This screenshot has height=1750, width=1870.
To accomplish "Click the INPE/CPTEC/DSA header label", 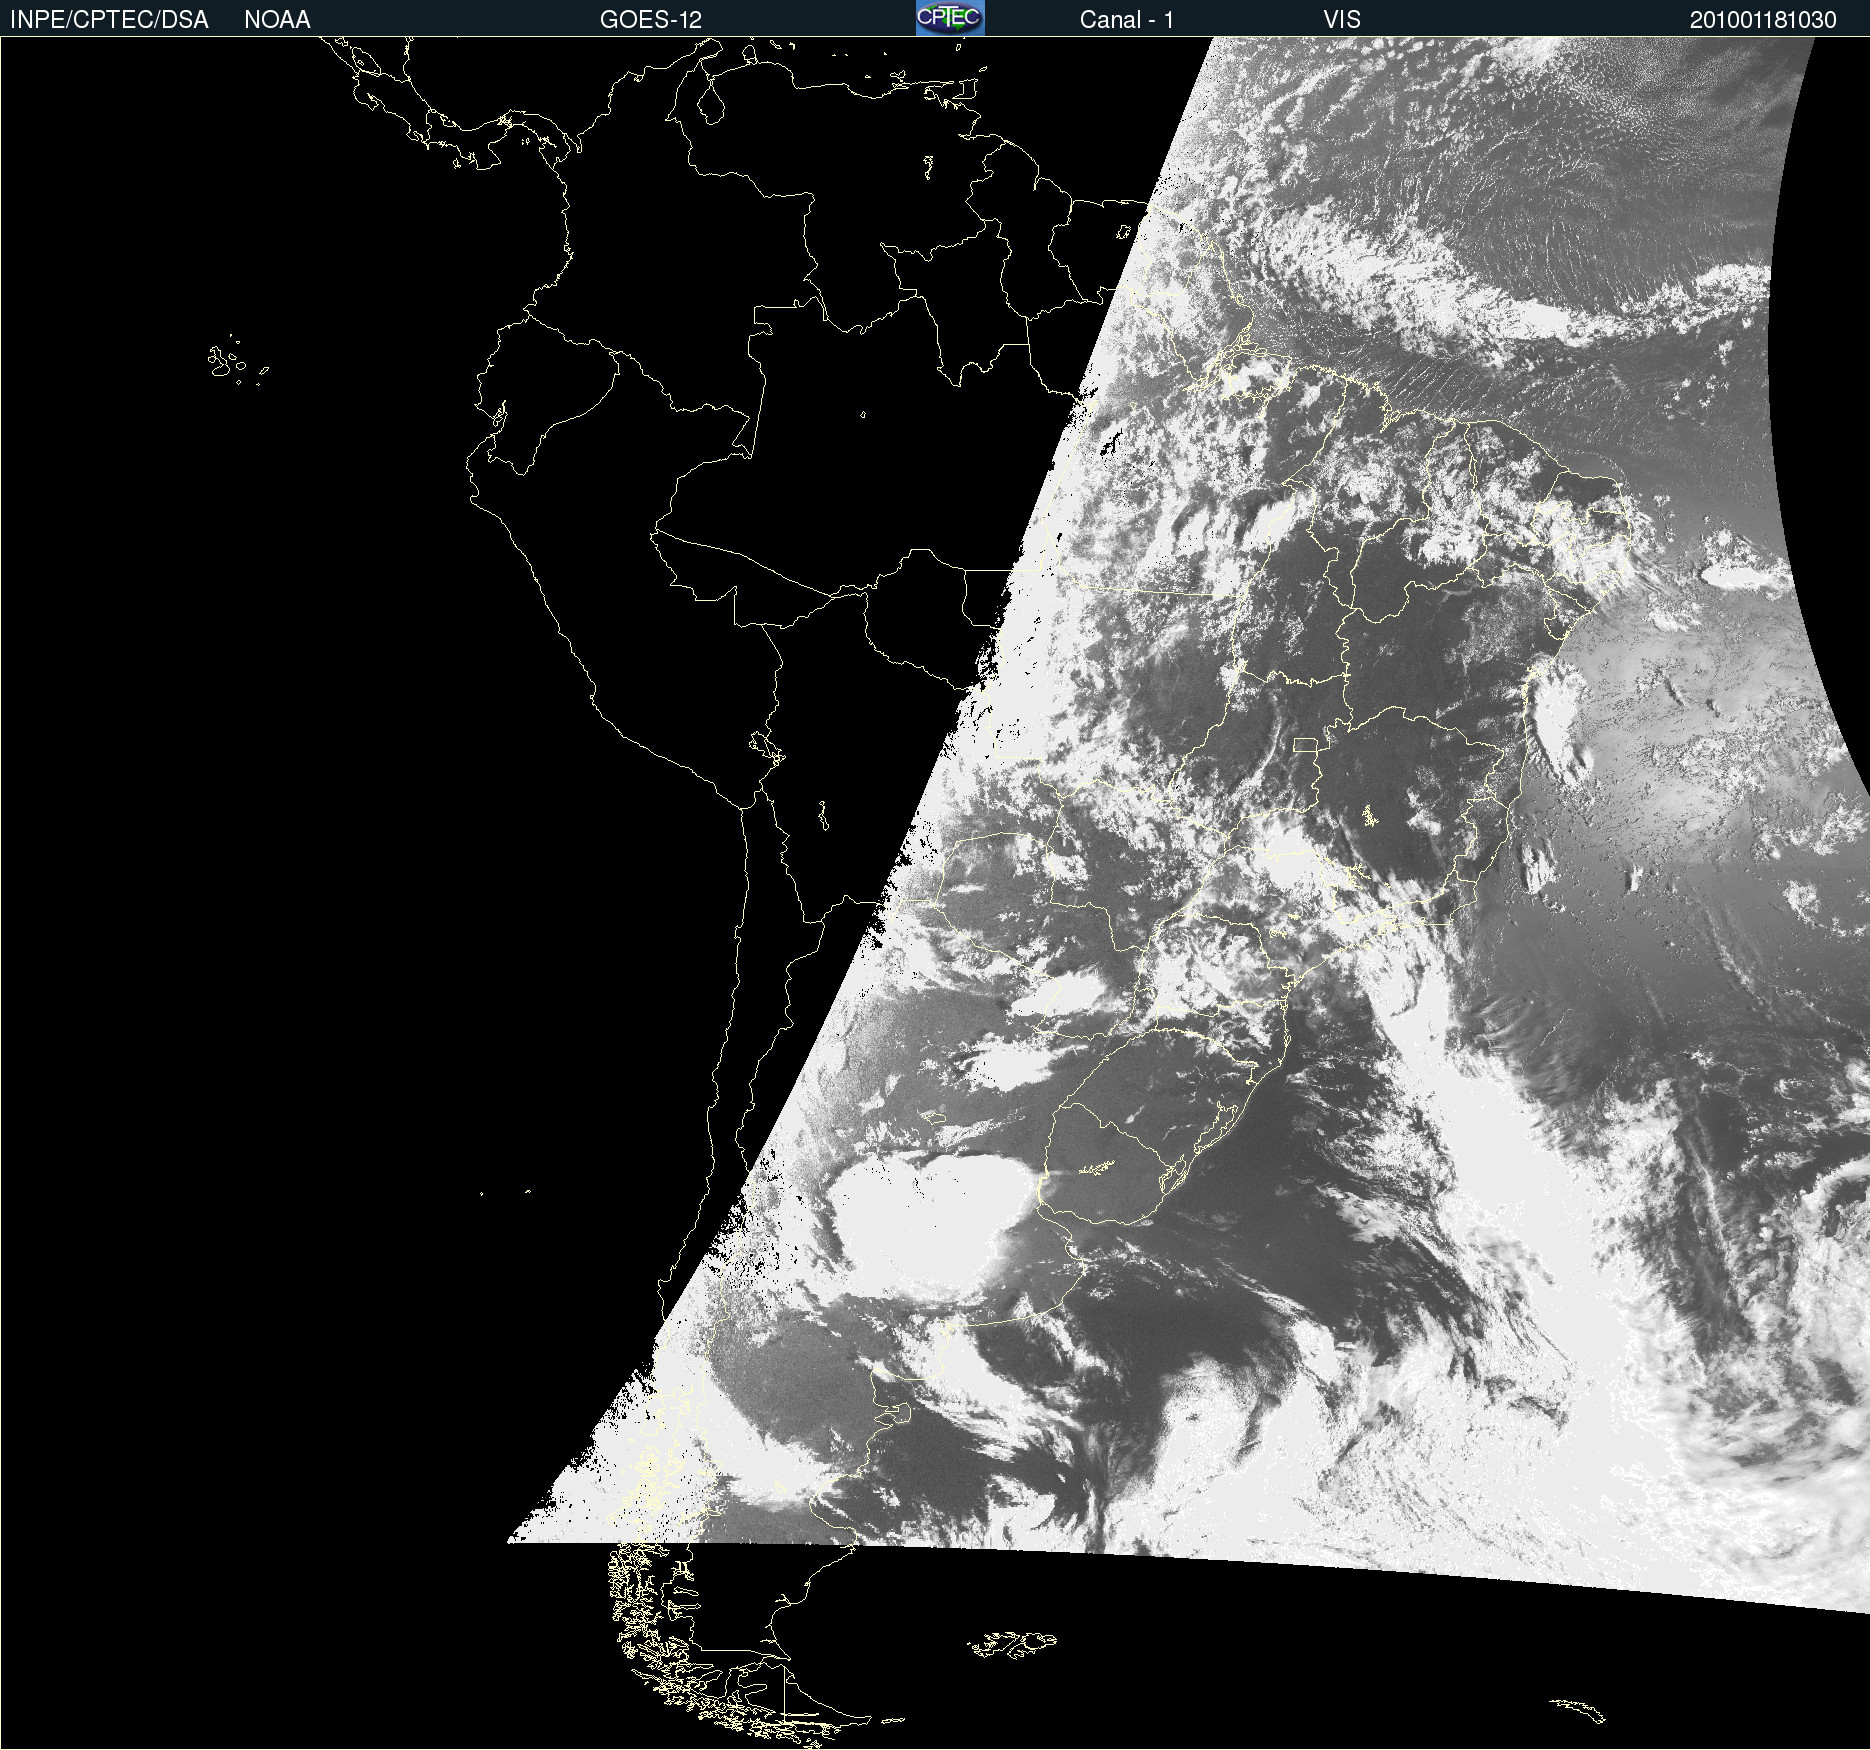I will pos(109,20).
